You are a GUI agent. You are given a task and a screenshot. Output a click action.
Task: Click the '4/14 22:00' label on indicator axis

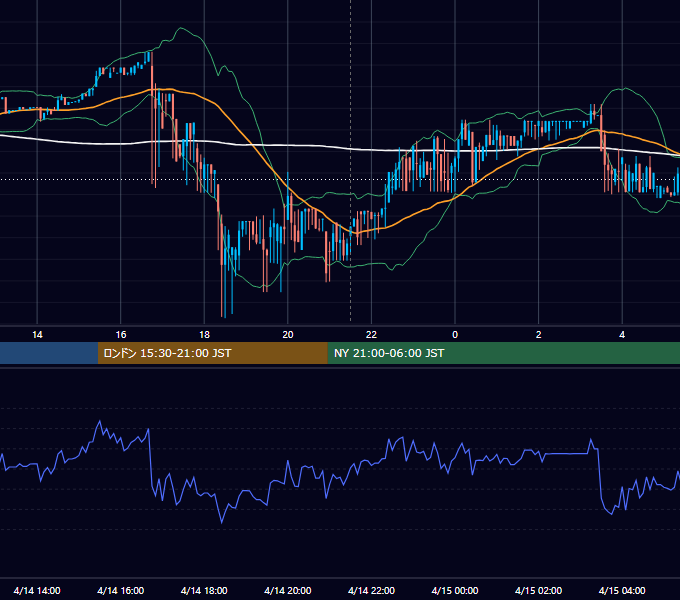(371, 590)
